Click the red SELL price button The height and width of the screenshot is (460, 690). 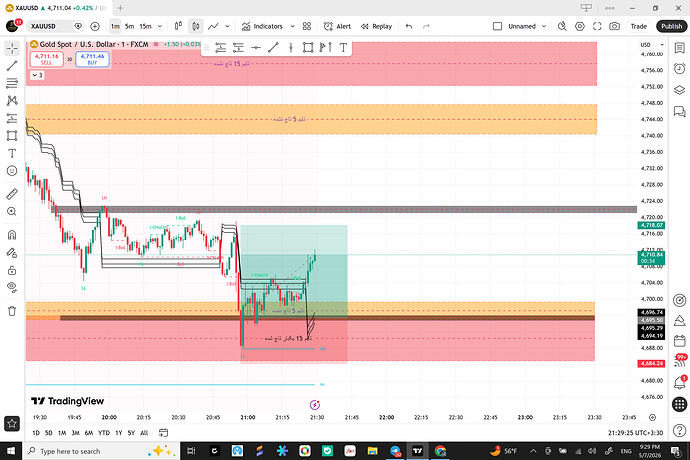(x=46, y=59)
